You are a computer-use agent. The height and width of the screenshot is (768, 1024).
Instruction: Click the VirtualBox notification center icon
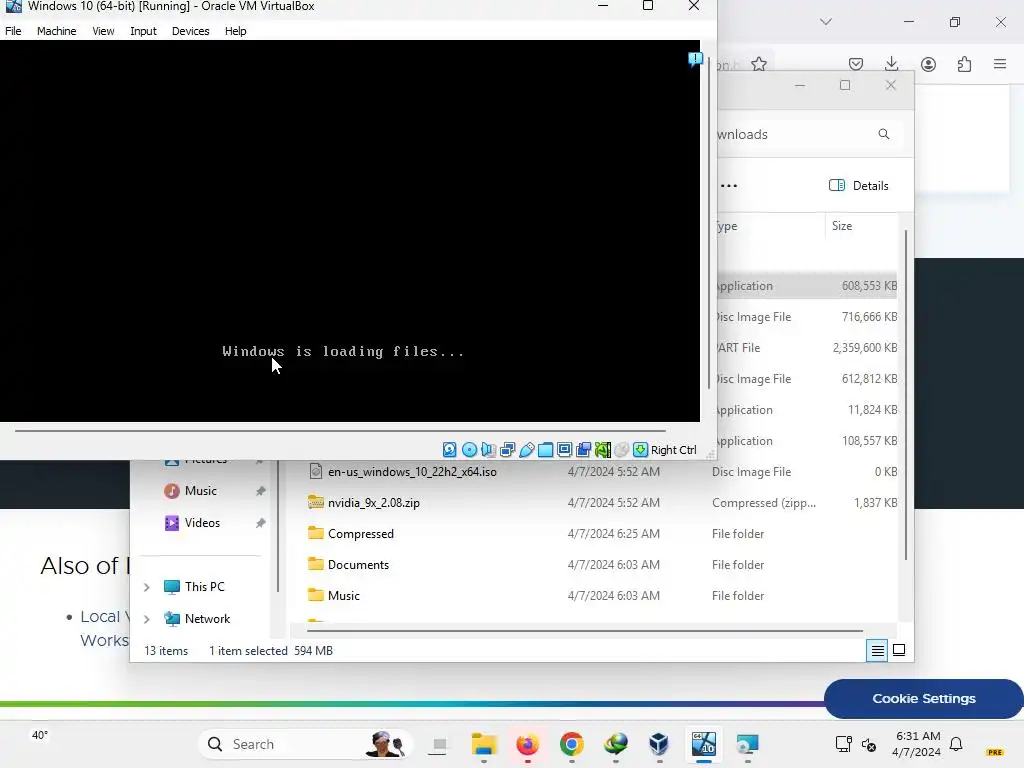point(696,59)
